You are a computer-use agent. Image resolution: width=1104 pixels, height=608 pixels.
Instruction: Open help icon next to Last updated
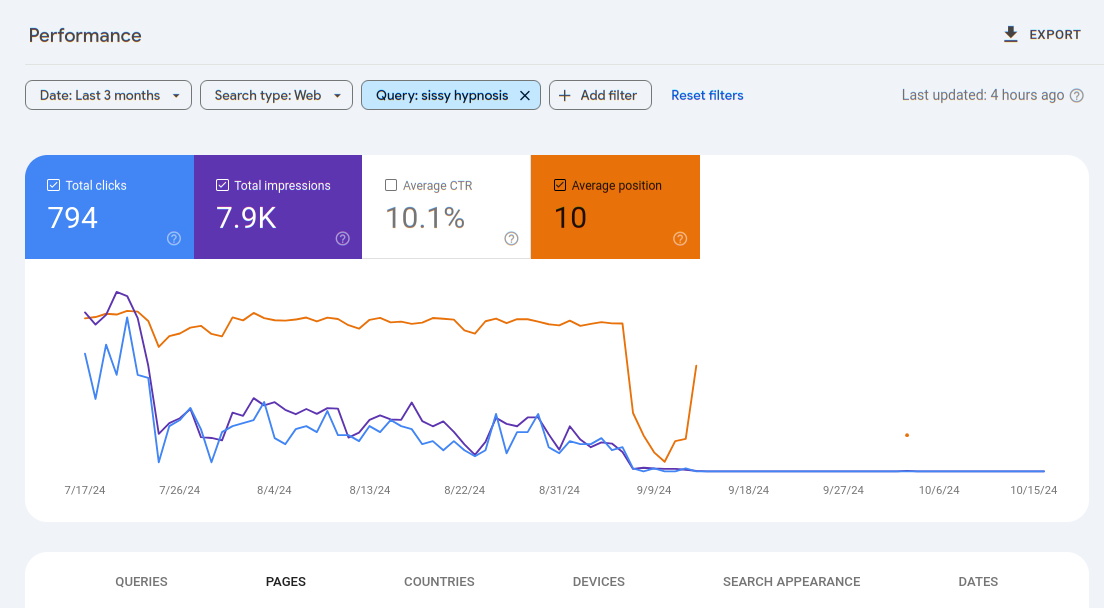[1077, 96]
